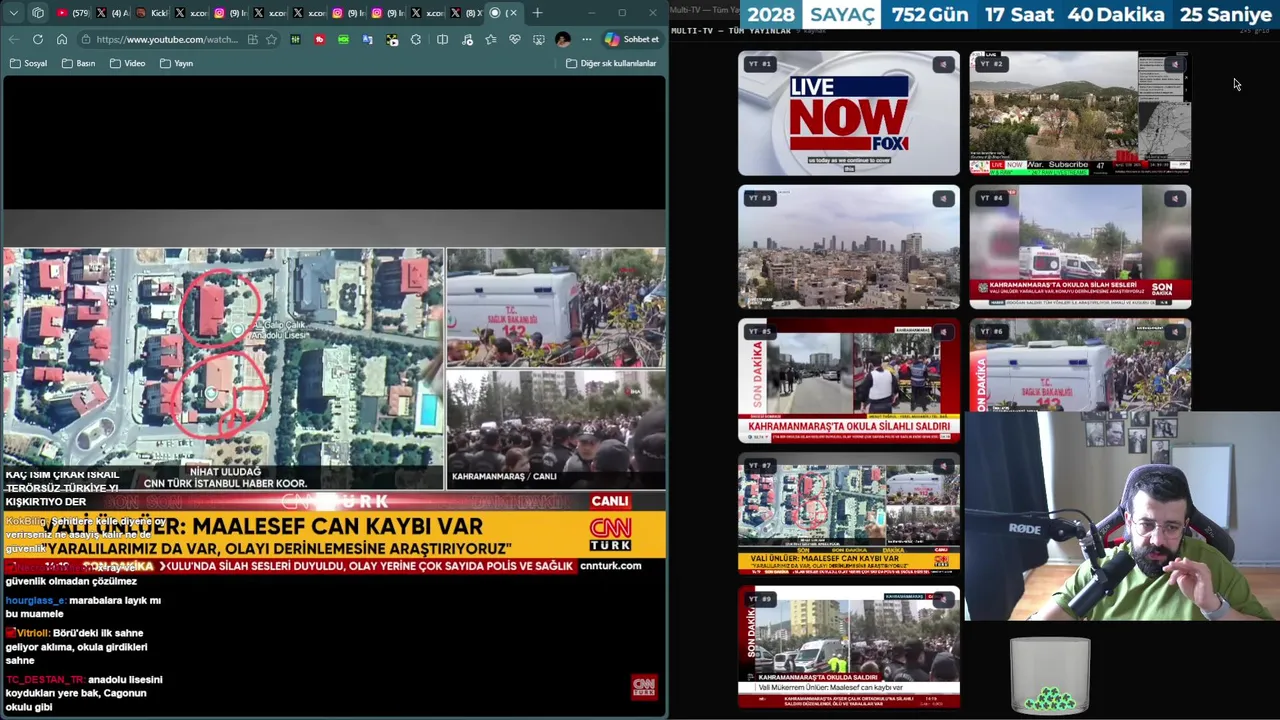Viewport: 1280px width, 720px height.
Task: Open Sohbet et Copilot chat
Action: coord(632,39)
